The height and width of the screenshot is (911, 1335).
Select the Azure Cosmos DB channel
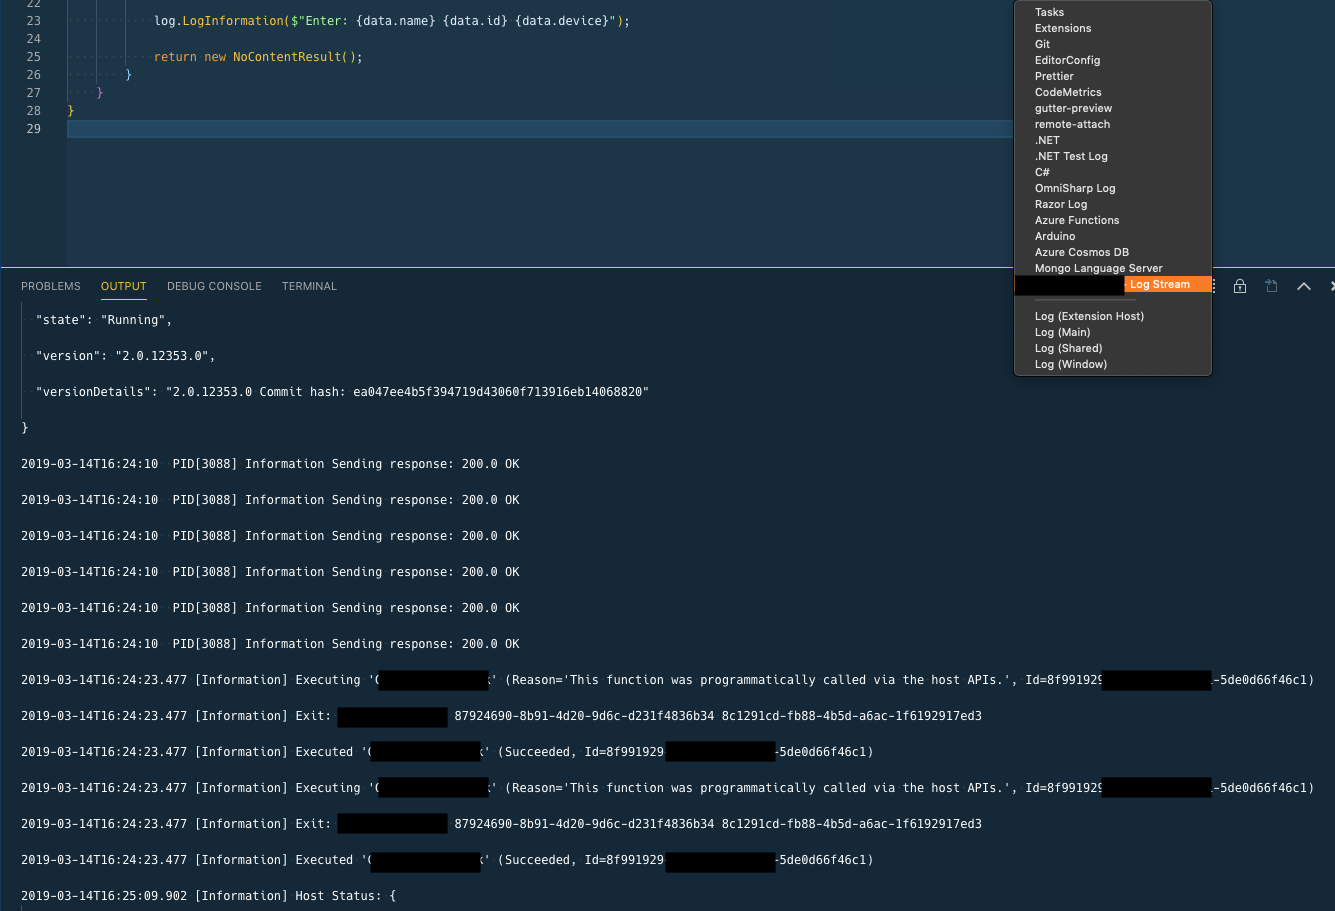(x=1082, y=252)
